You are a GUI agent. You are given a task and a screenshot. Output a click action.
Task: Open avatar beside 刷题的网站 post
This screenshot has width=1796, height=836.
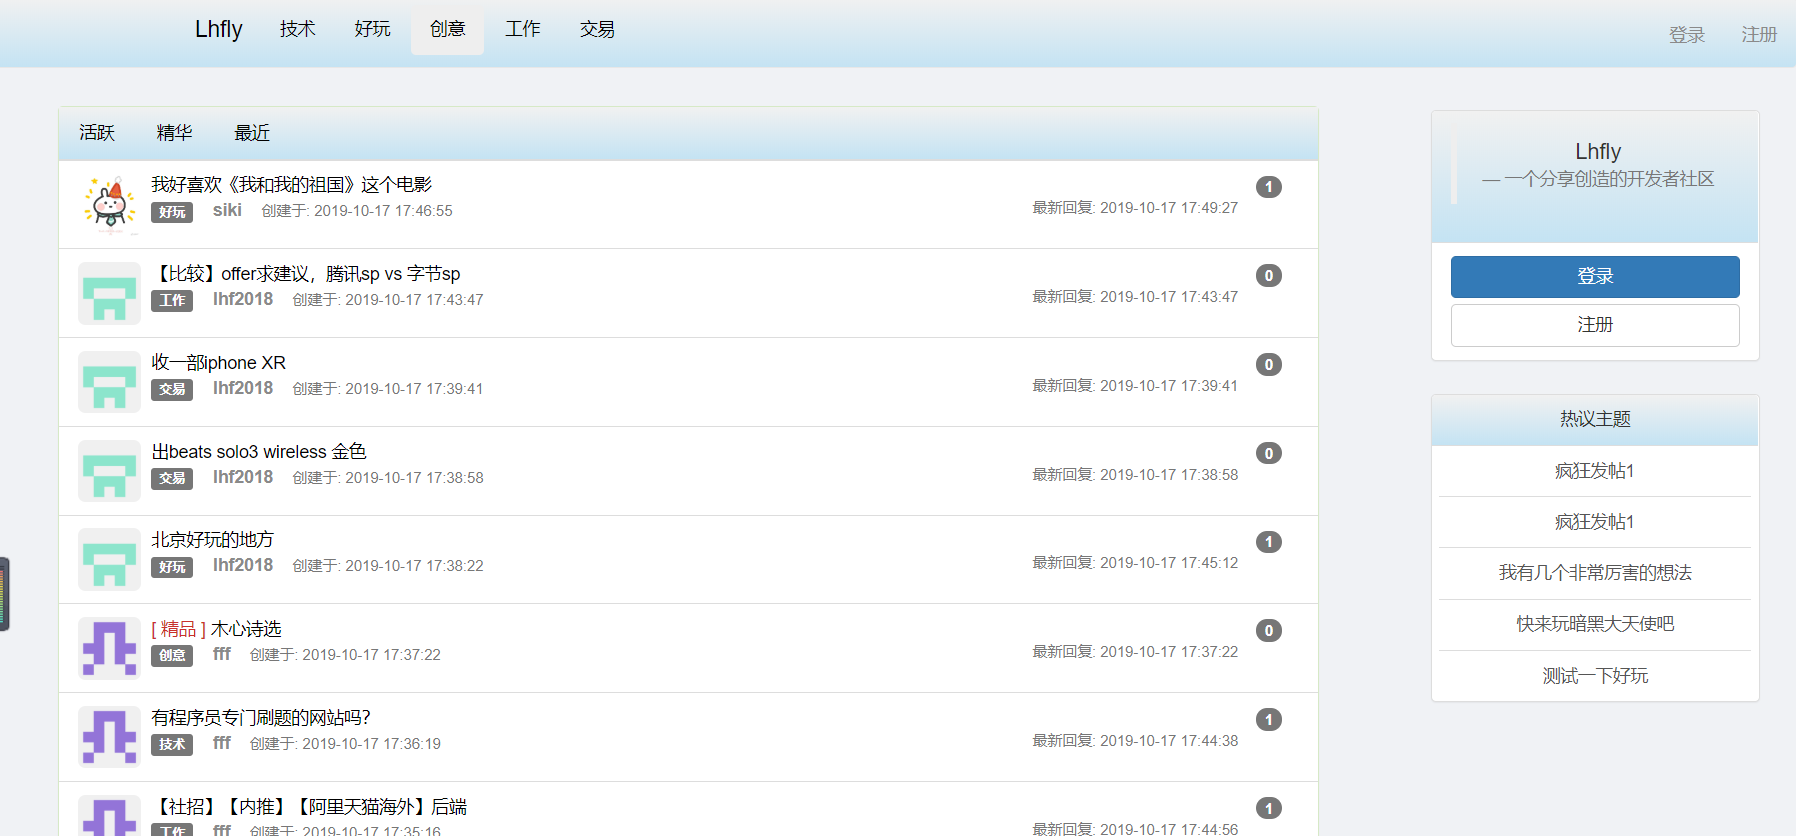tap(109, 737)
